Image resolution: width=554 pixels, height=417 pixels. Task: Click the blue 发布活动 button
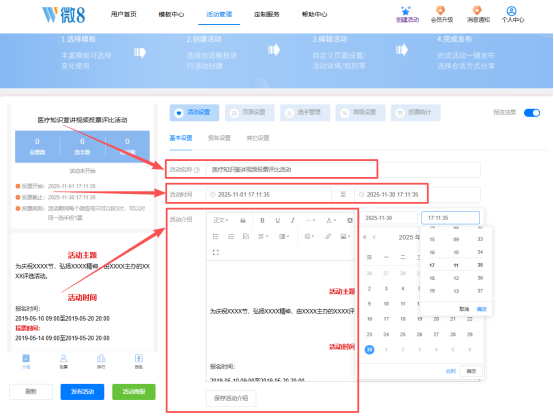click(82, 392)
